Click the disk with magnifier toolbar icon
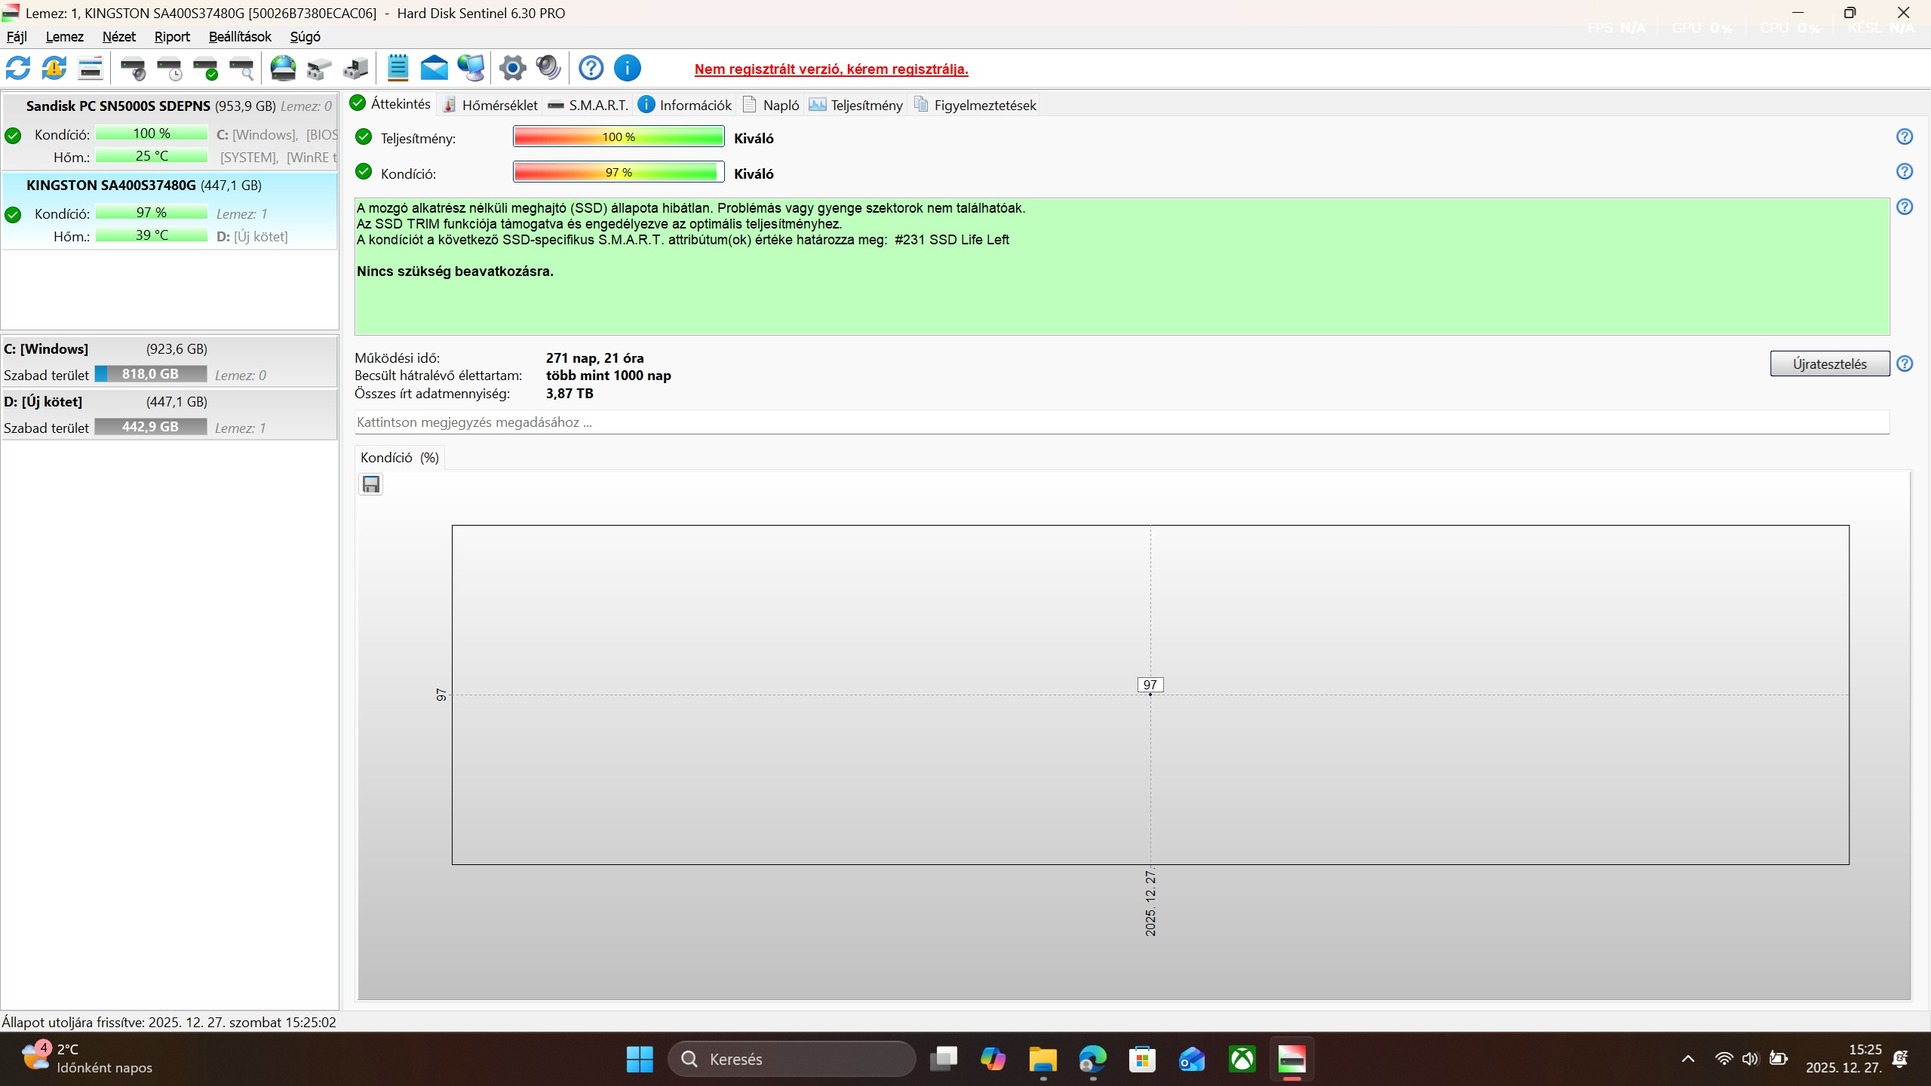The width and height of the screenshot is (1931, 1086). (241, 68)
